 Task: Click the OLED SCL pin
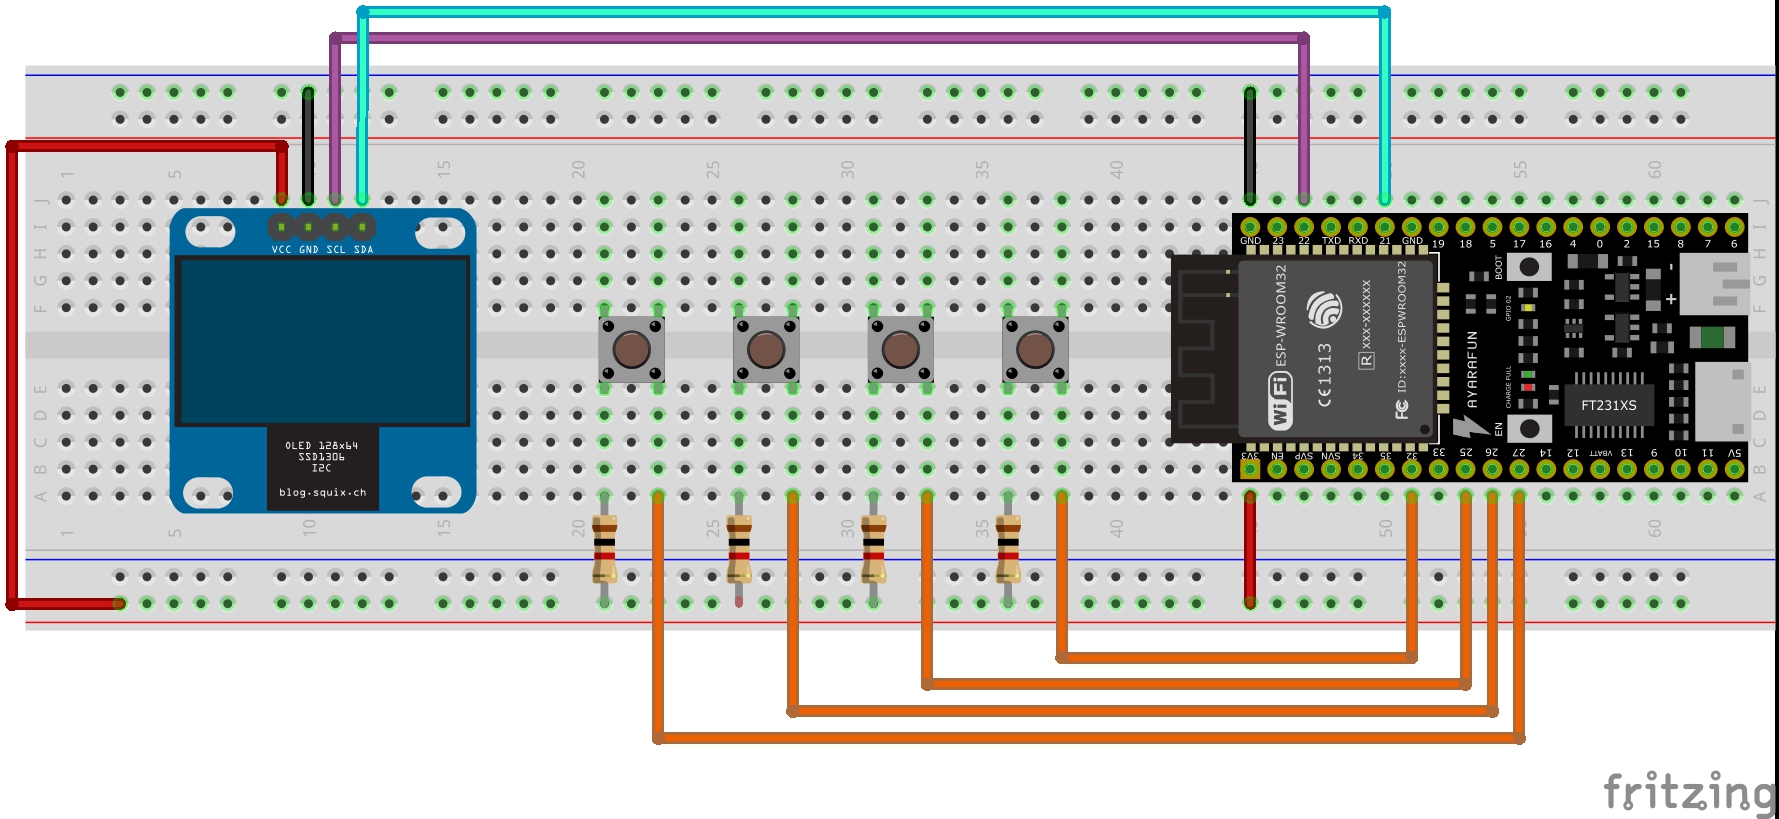tap(335, 227)
